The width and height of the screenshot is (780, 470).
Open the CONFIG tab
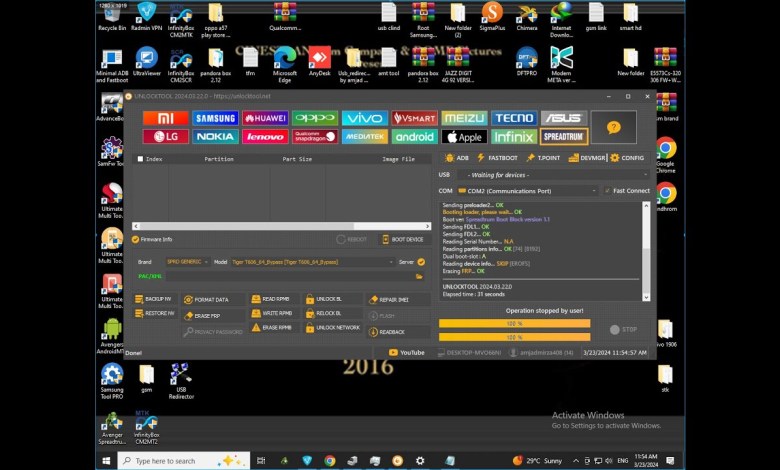click(x=627, y=158)
